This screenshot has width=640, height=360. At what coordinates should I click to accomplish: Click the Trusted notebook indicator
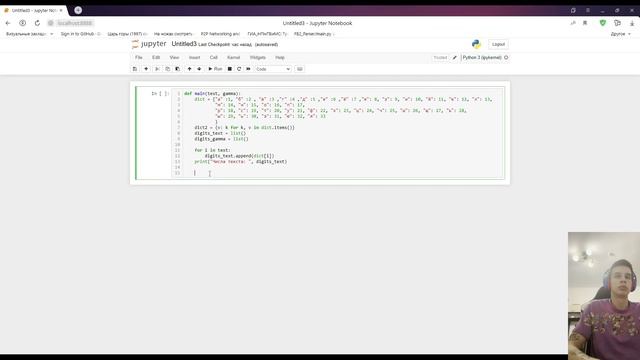coord(440,58)
